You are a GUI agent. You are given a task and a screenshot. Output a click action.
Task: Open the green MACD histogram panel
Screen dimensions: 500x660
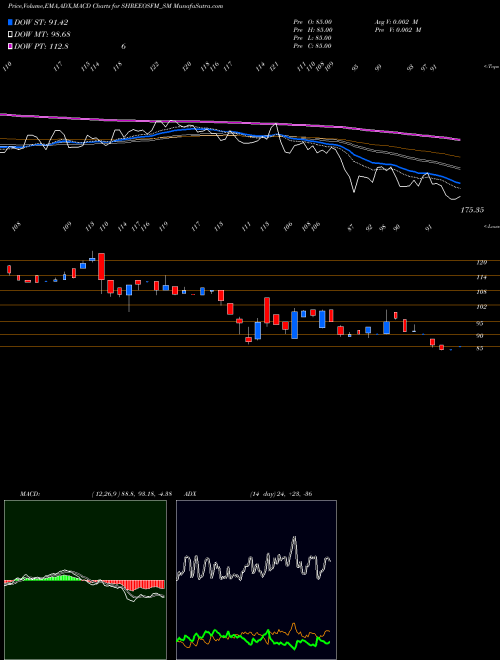tap(85, 580)
